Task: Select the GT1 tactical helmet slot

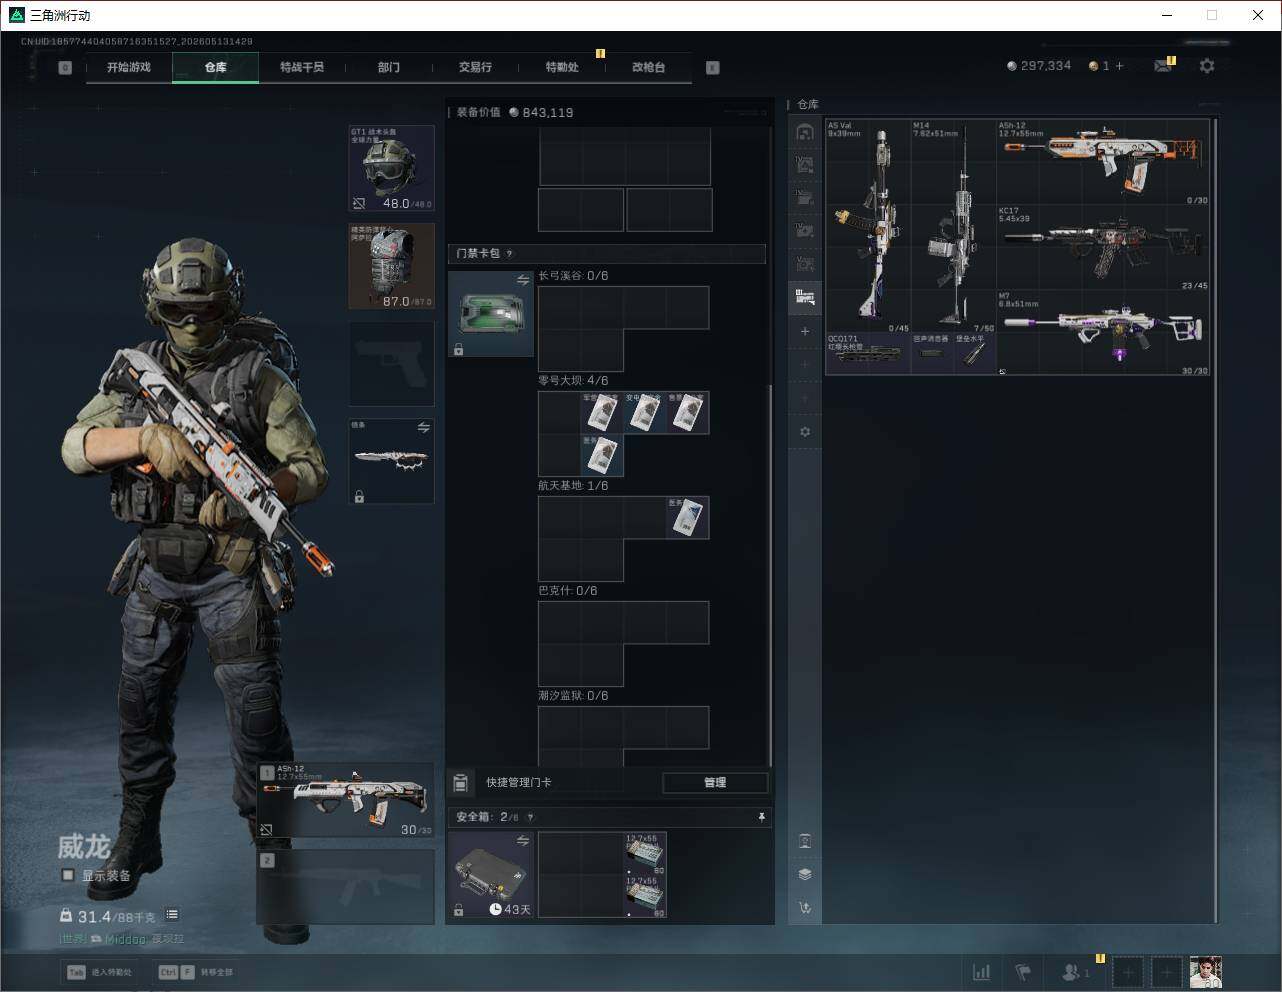Action: point(391,169)
